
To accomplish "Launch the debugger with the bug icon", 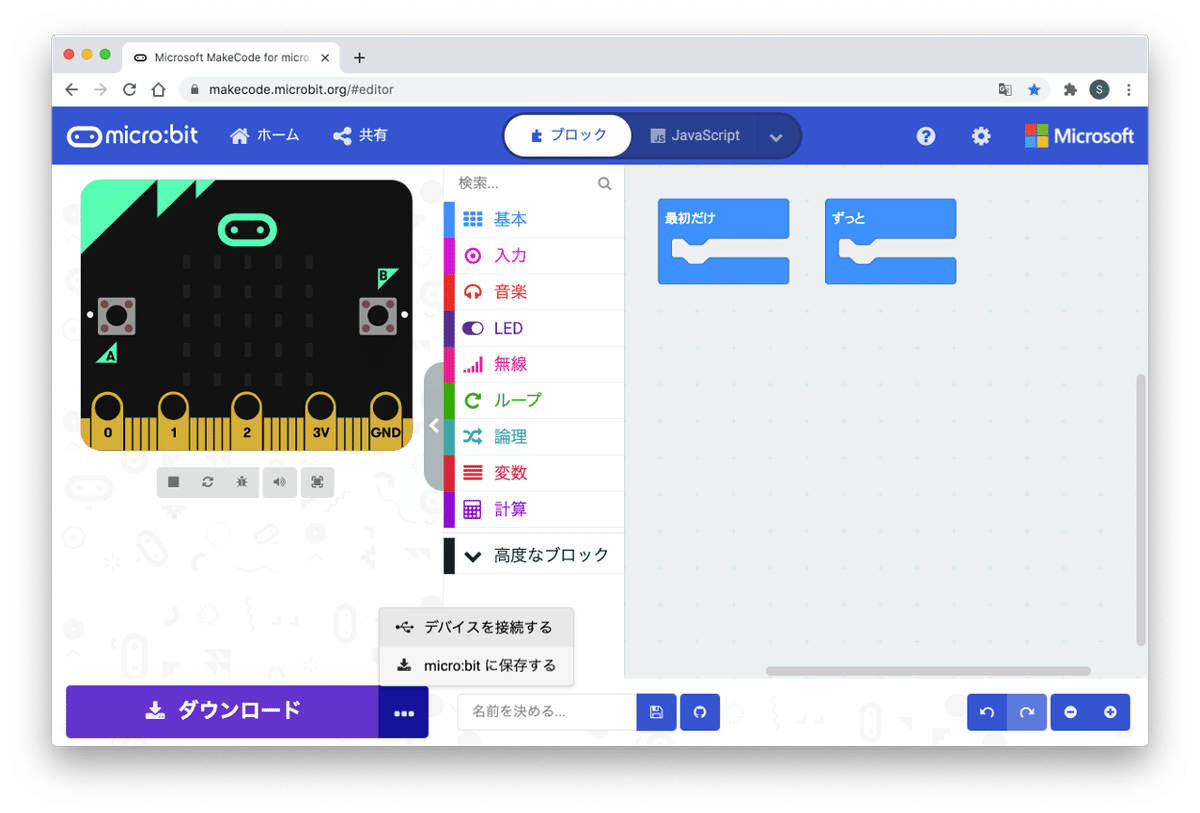I will click(x=243, y=482).
